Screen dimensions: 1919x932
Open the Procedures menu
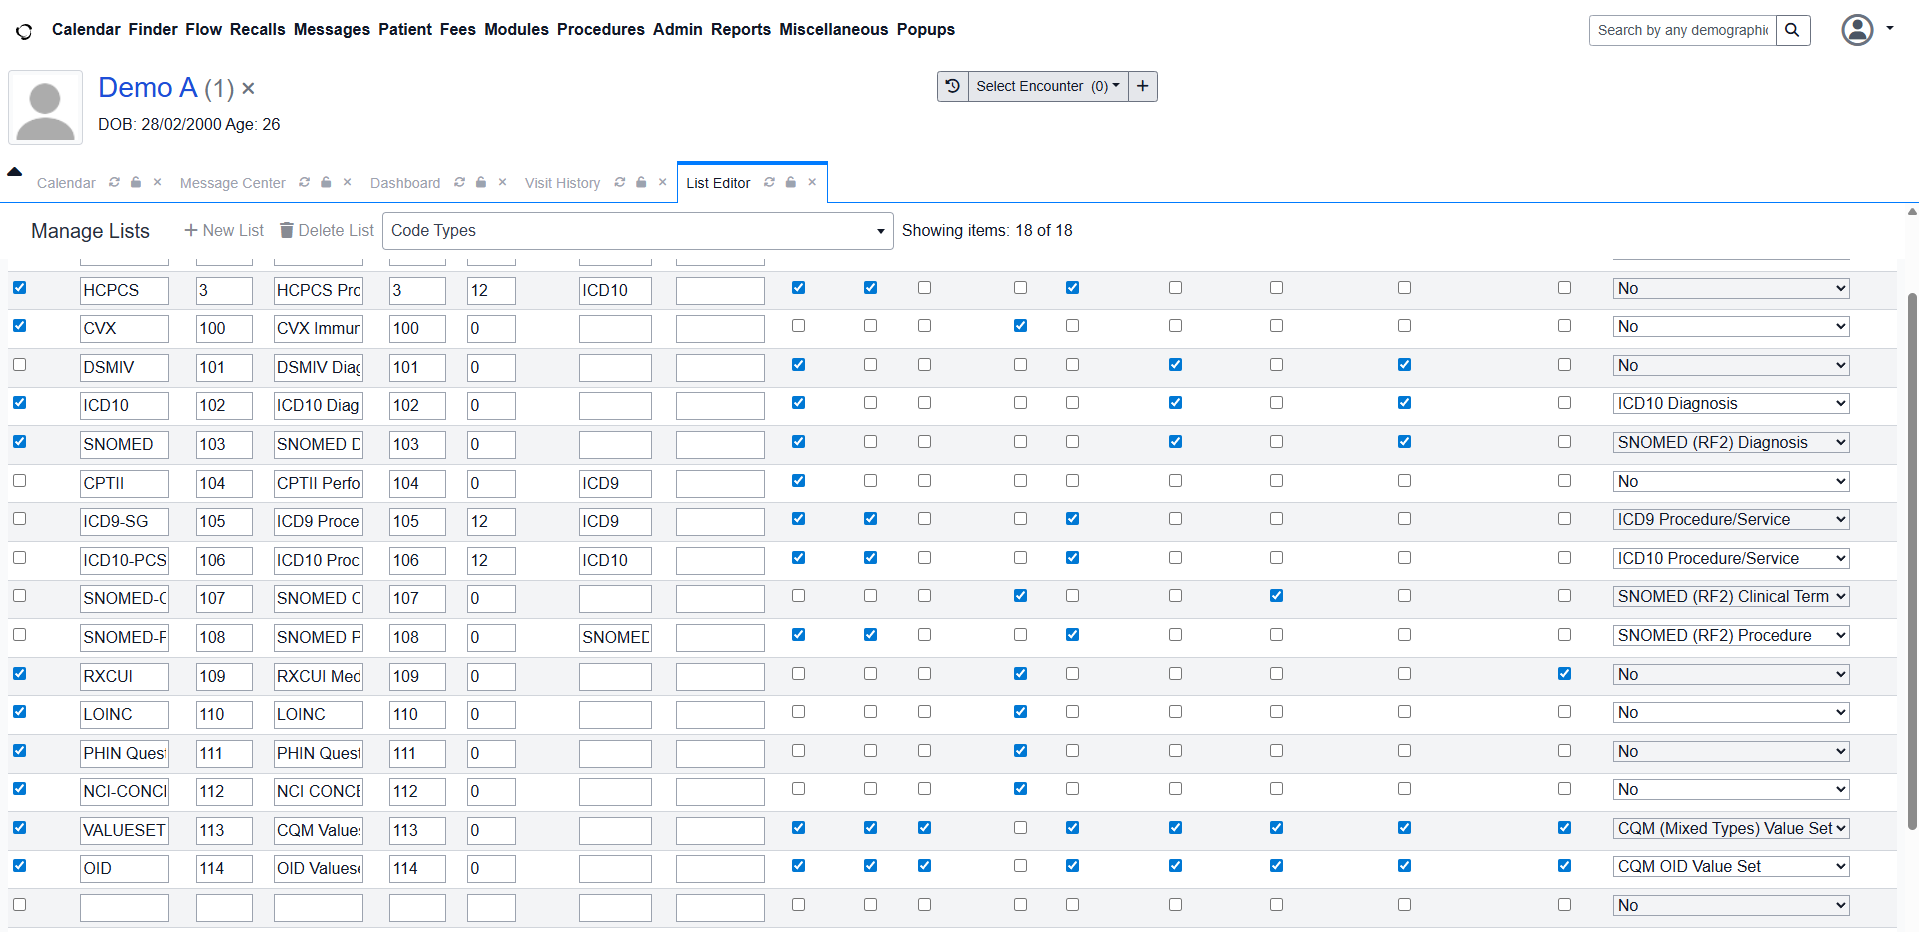[600, 30]
